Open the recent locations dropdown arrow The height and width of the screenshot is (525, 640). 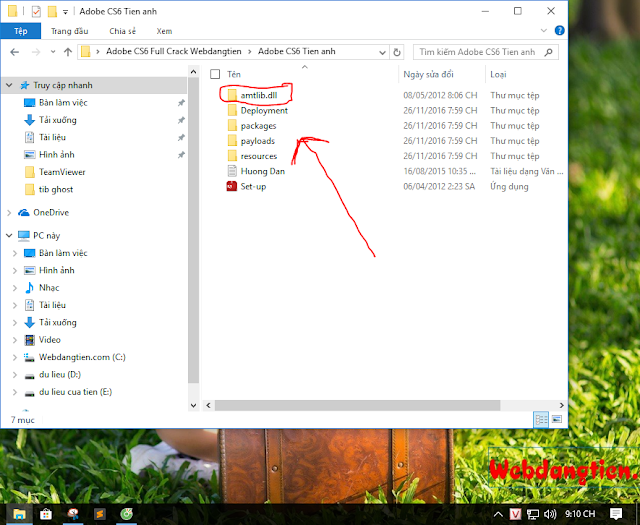(53, 52)
